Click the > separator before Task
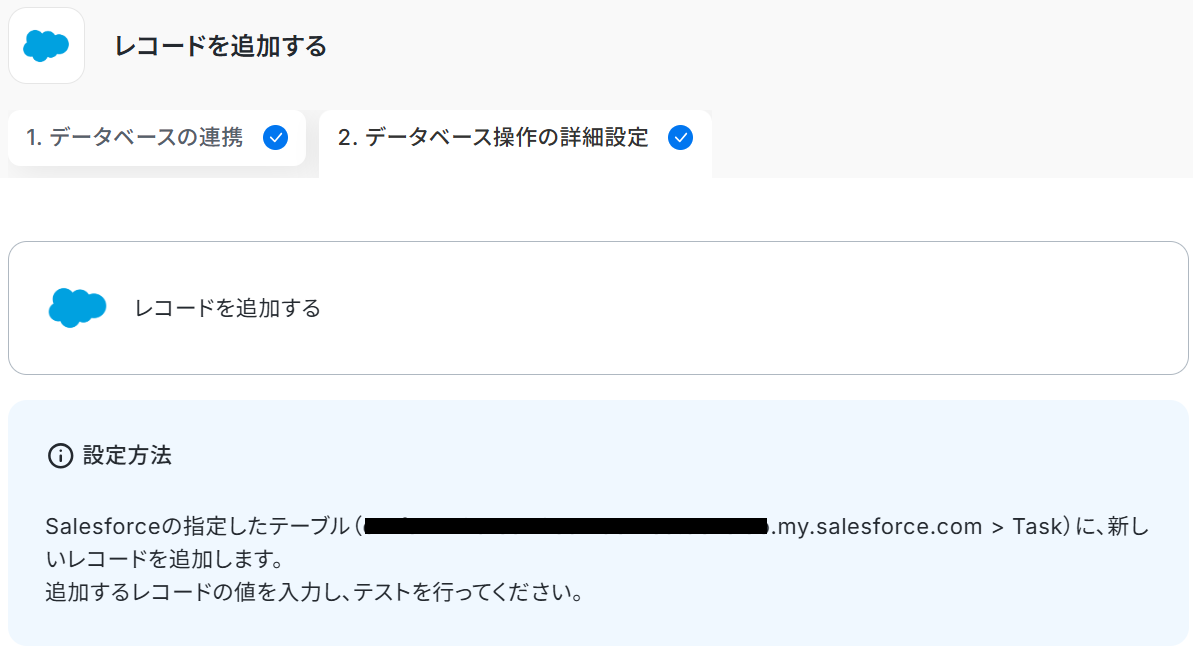This screenshot has width=1193, height=651. point(997,526)
